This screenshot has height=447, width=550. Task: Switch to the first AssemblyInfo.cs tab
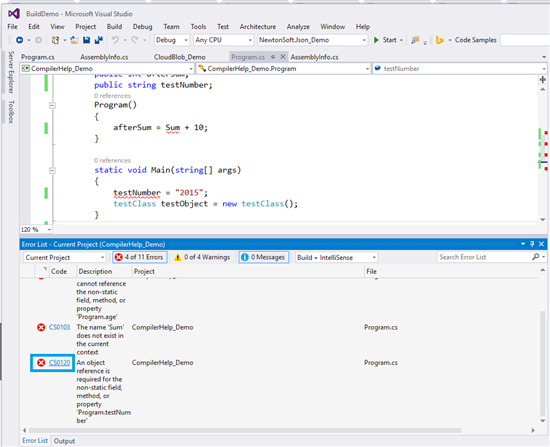(104, 57)
